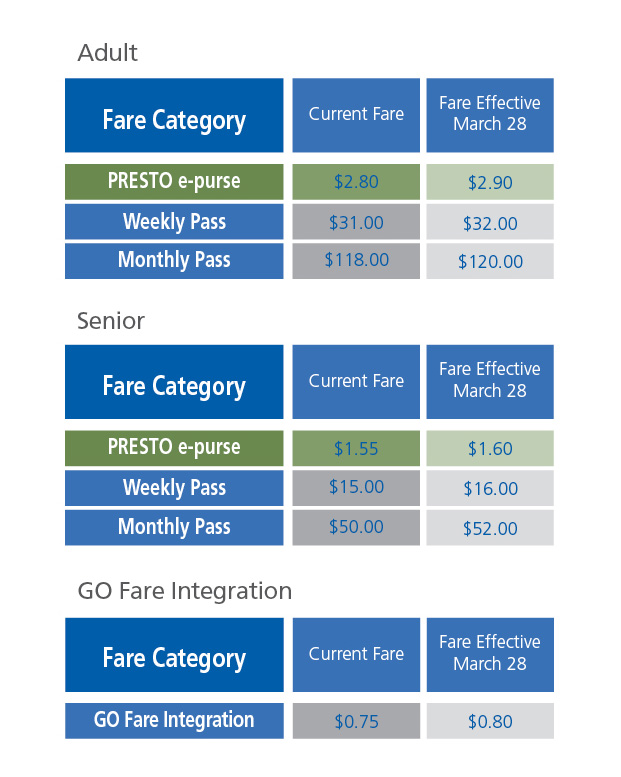Click the Adult Weekly Pass label

click(174, 222)
